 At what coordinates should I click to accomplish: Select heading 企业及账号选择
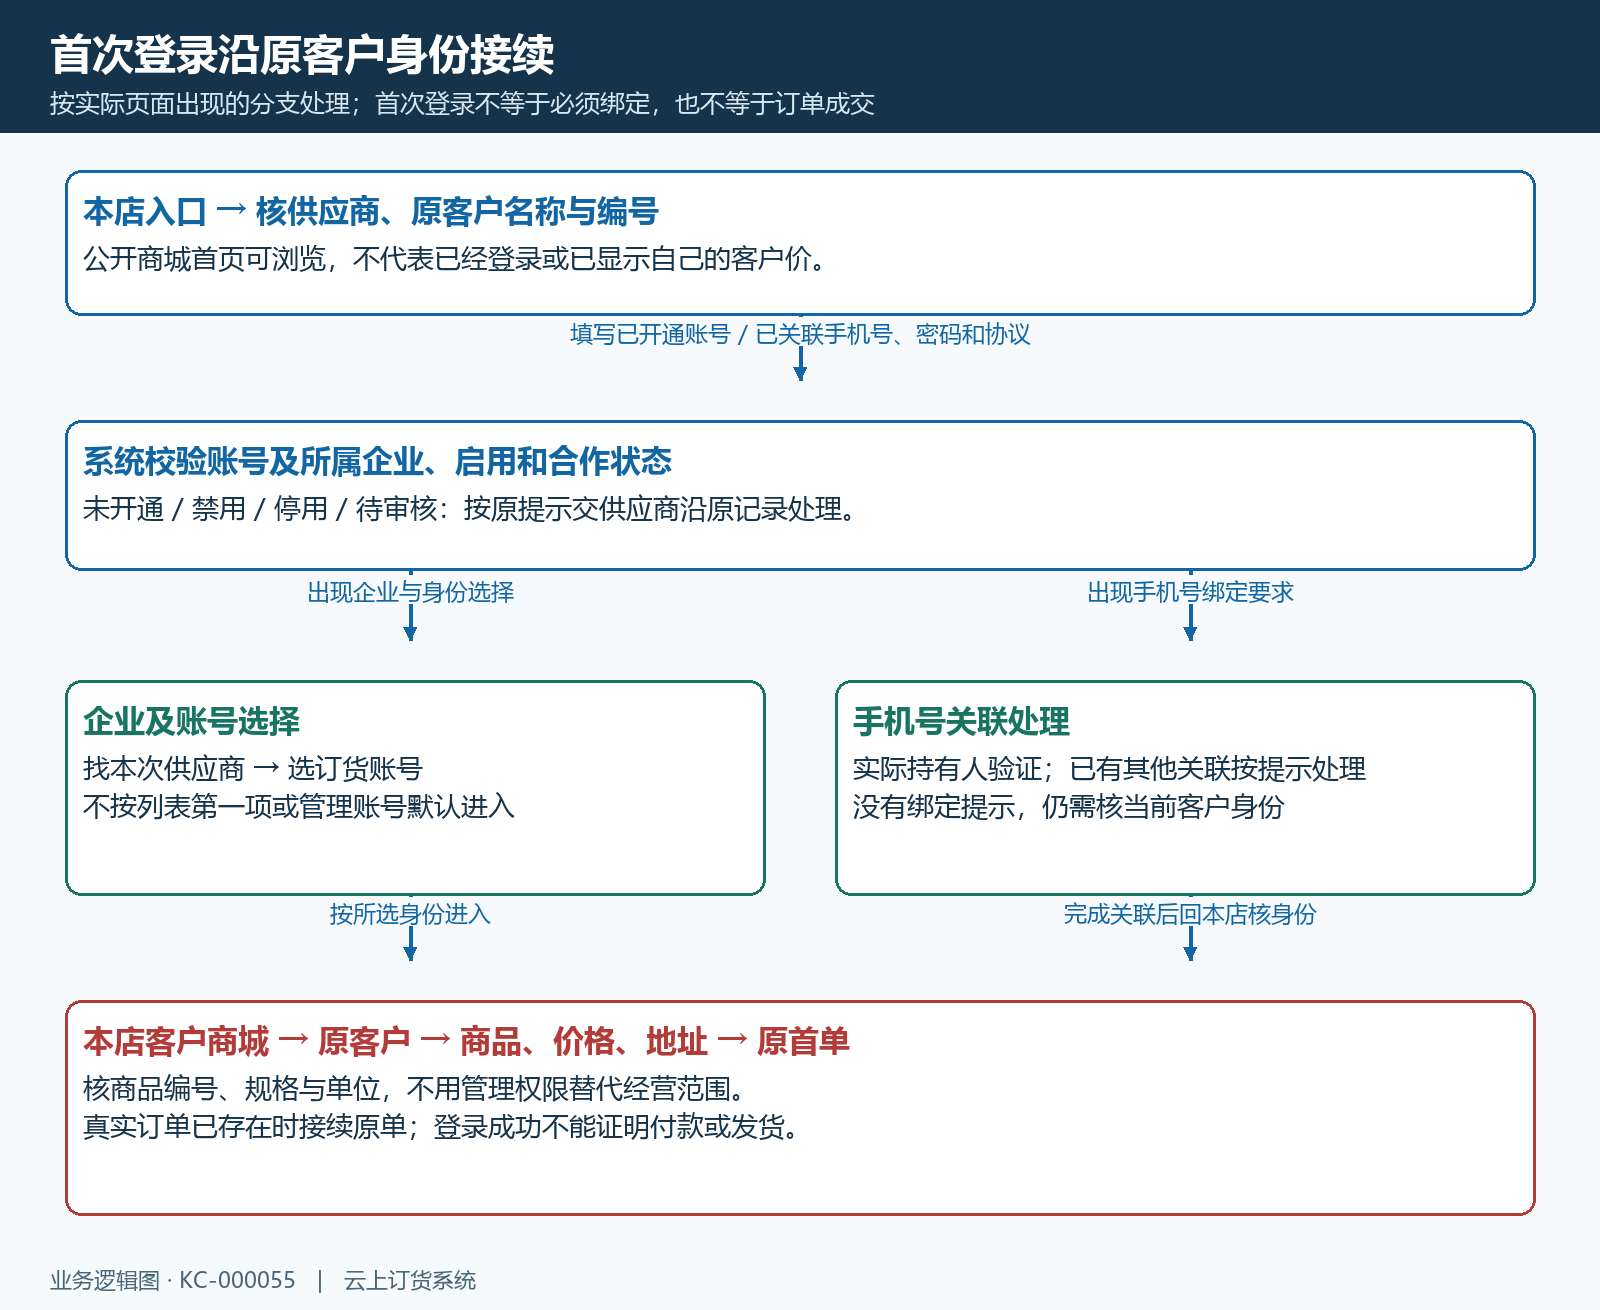coord(191,721)
